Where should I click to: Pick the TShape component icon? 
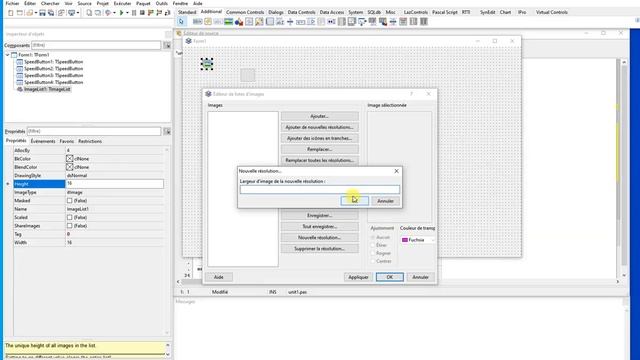coord(239,21)
